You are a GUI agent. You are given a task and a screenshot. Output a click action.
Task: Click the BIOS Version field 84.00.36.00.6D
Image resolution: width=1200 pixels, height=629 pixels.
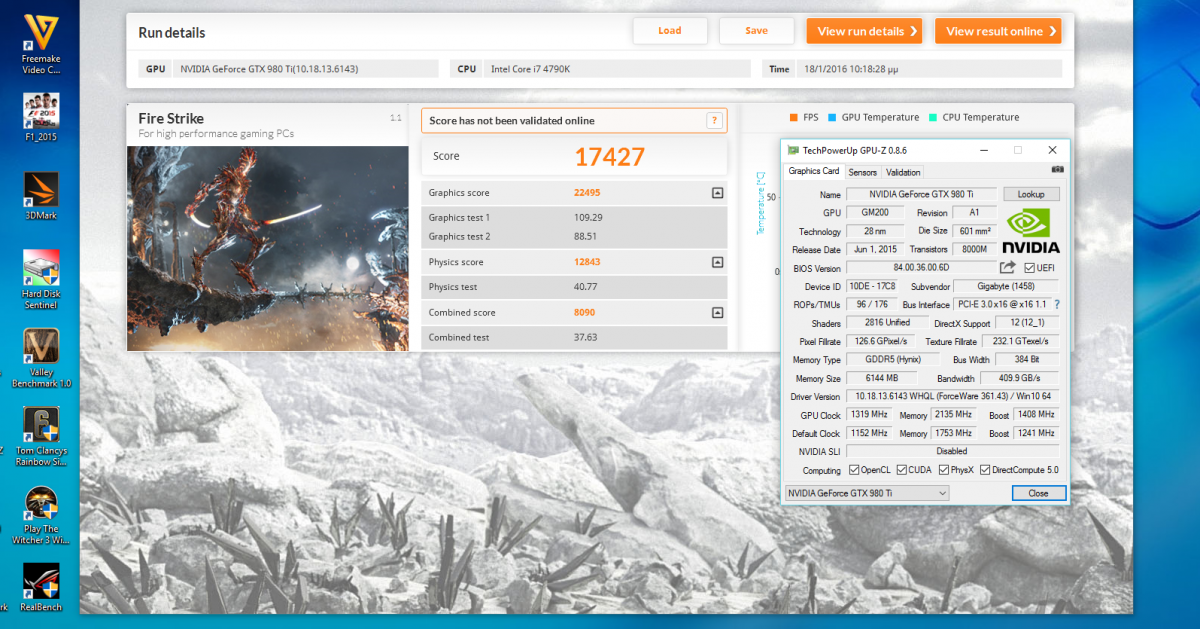(920, 268)
